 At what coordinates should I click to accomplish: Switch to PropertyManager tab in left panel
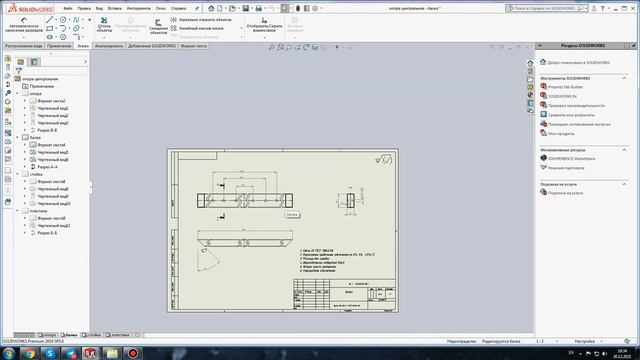click(x=34, y=62)
